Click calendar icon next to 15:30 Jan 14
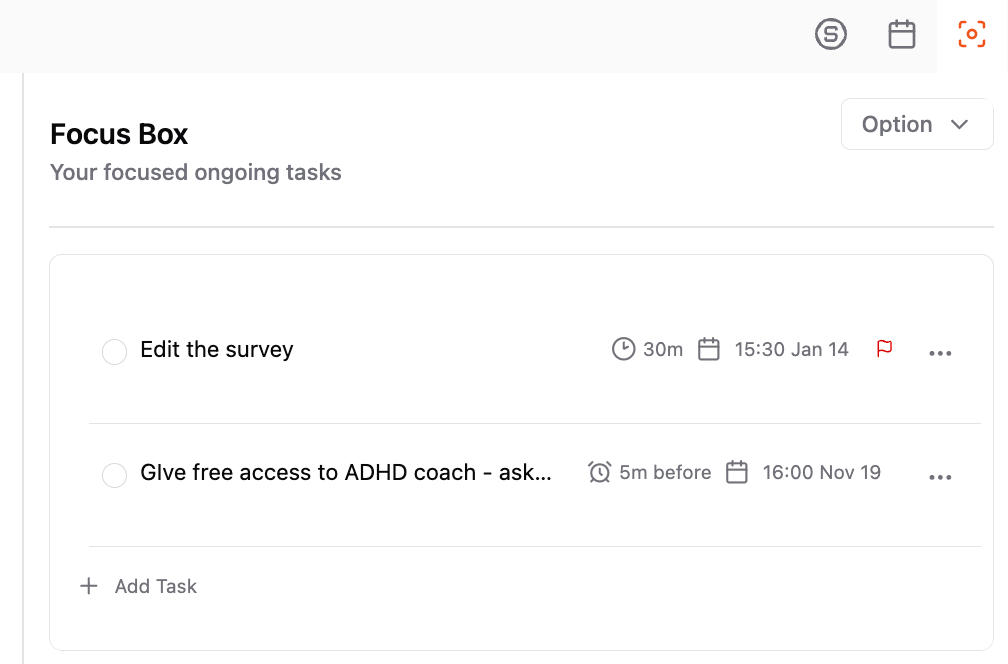 click(708, 349)
